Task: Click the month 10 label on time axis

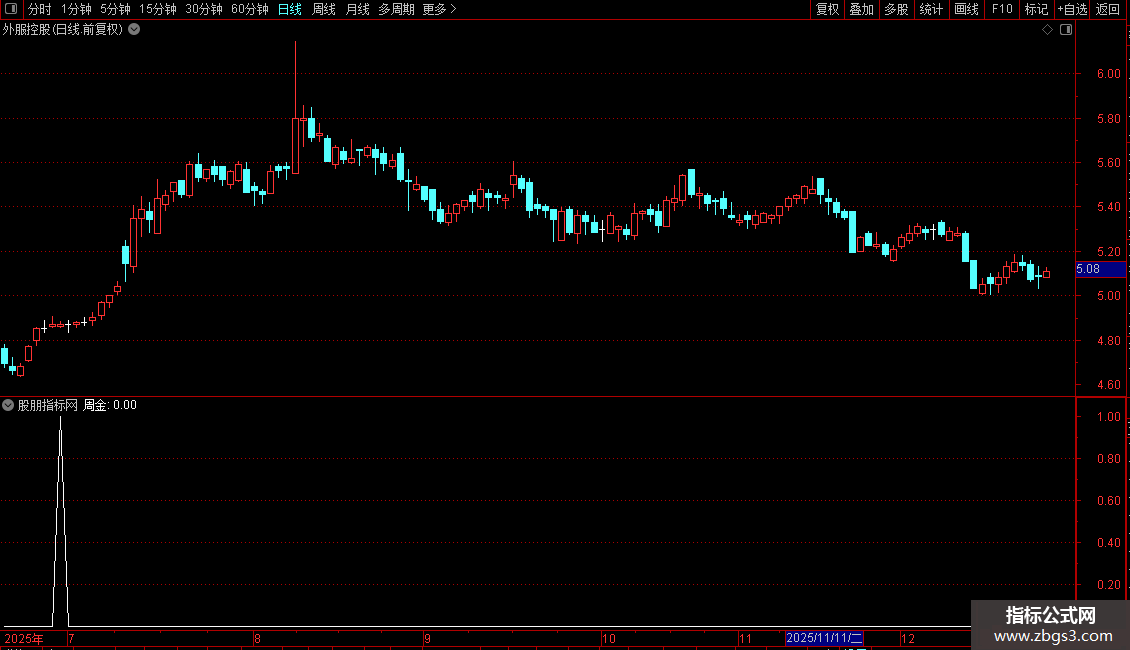Action: point(609,638)
